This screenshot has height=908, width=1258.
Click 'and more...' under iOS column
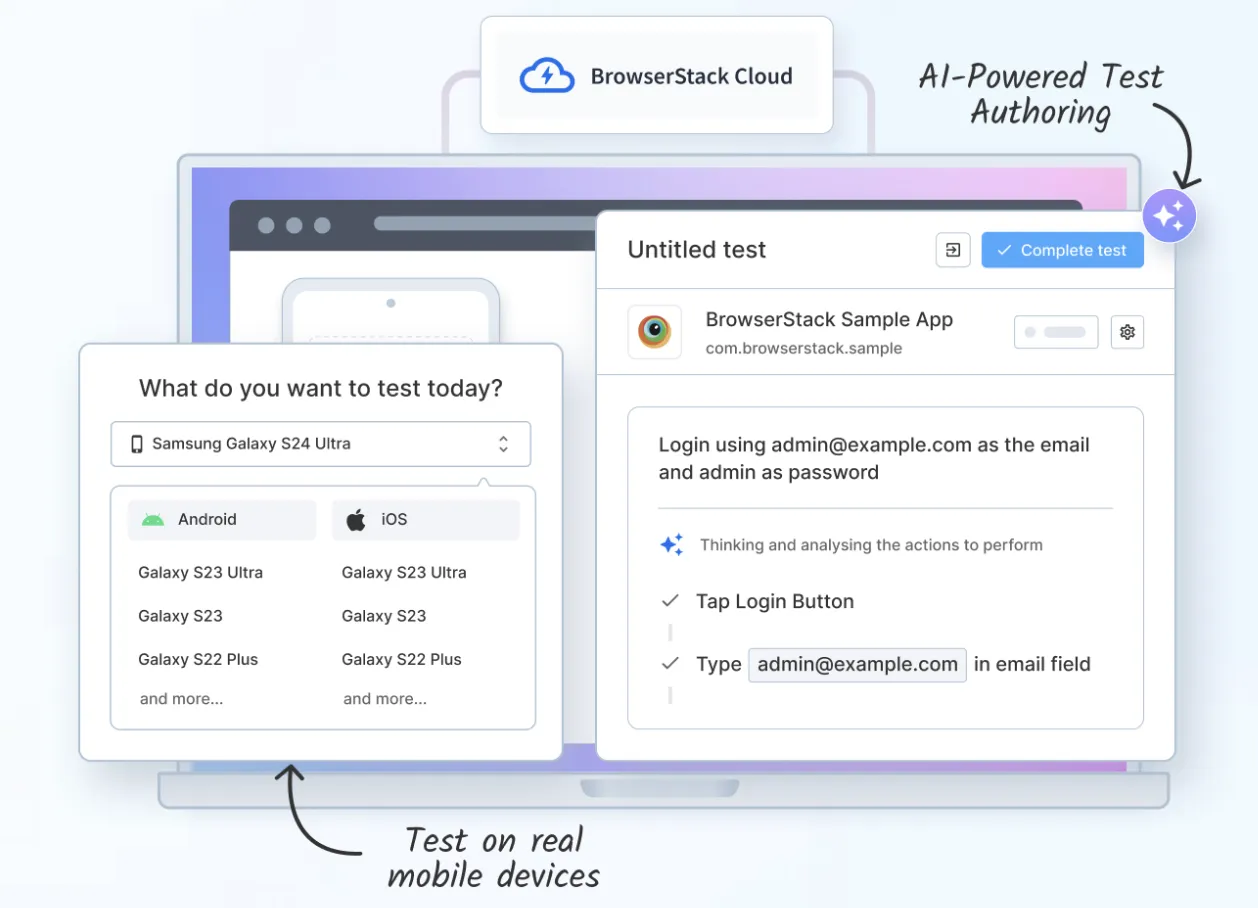[x=385, y=699]
